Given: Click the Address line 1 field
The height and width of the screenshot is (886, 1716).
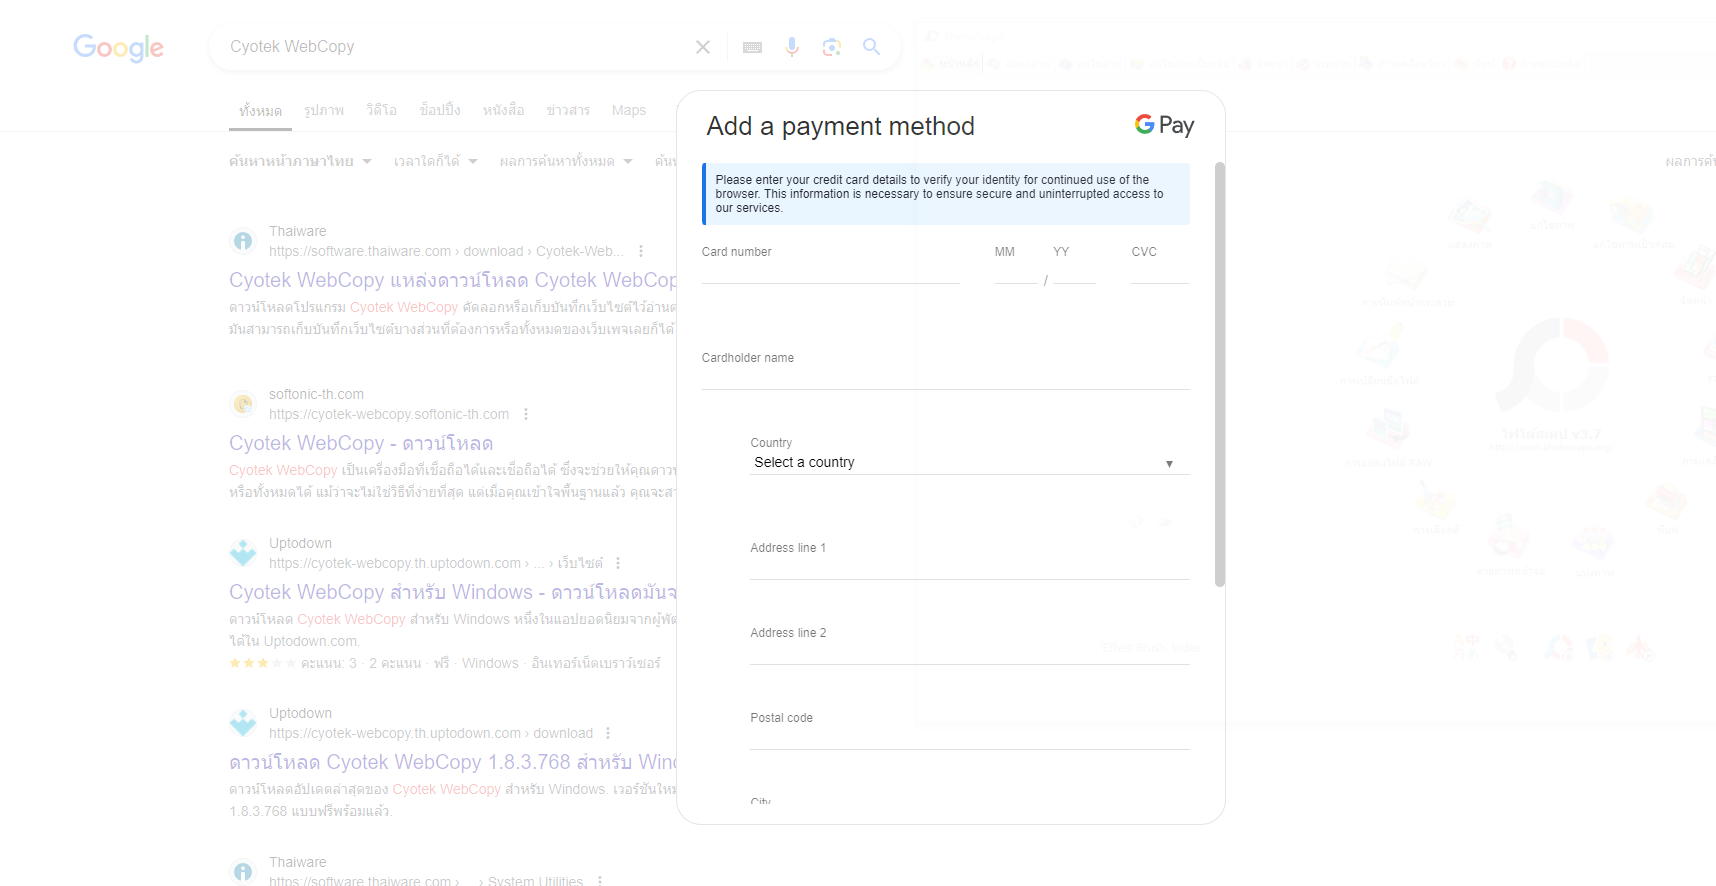Looking at the screenshot, I should tap(969, 568).
